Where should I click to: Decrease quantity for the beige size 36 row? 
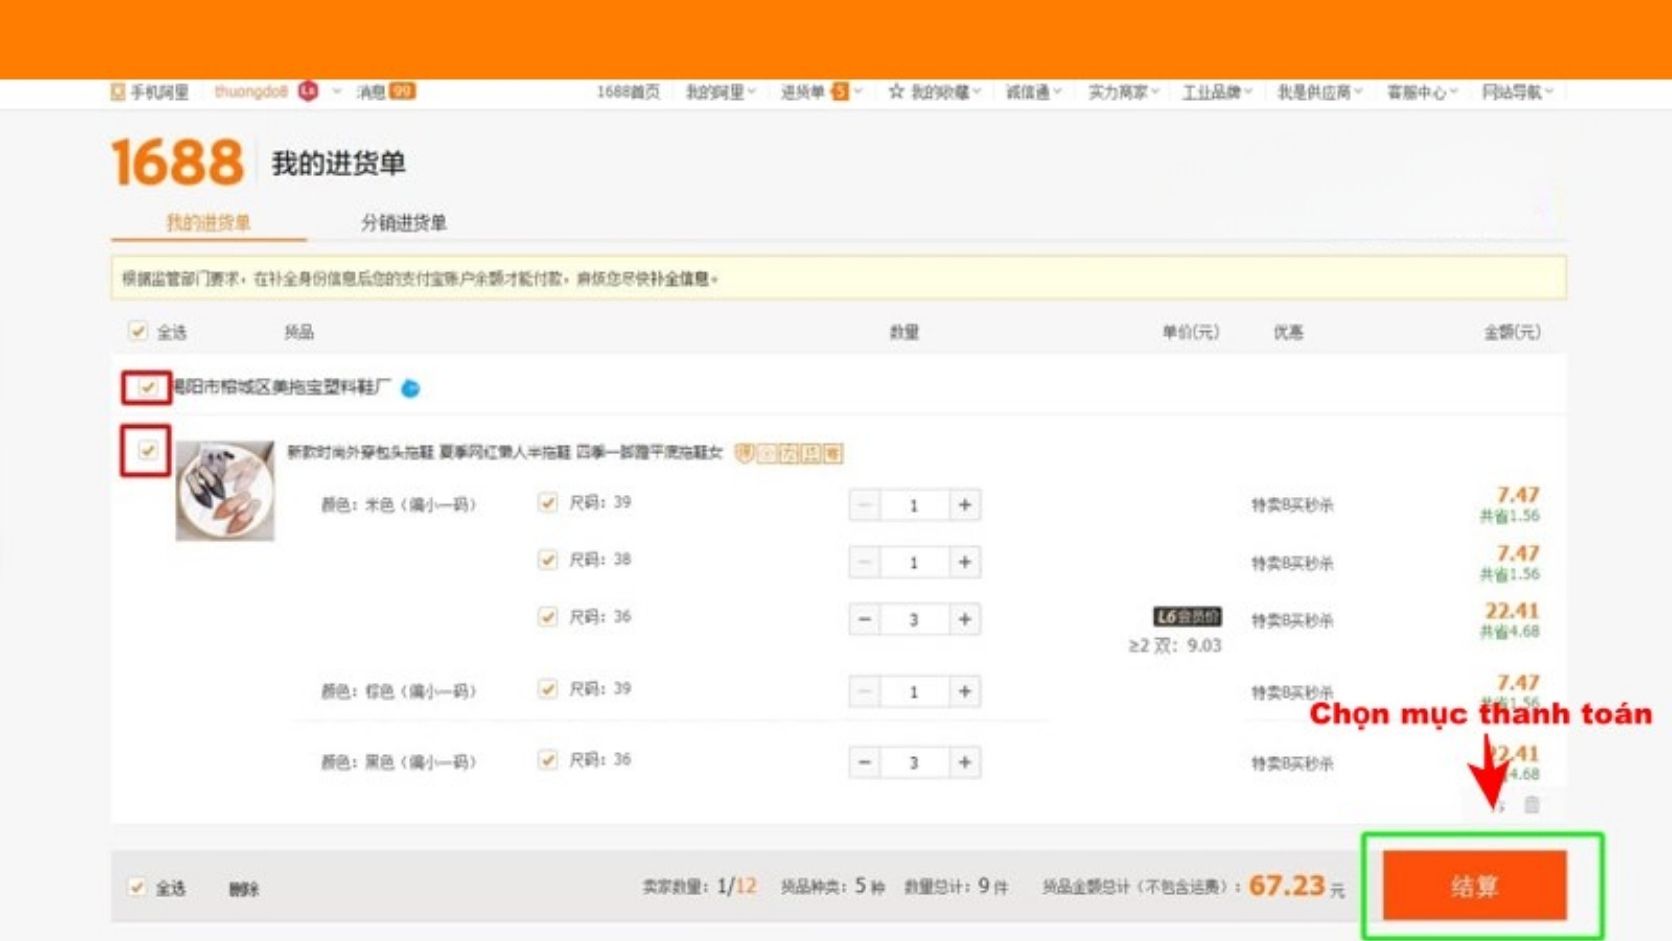[865, 619]
